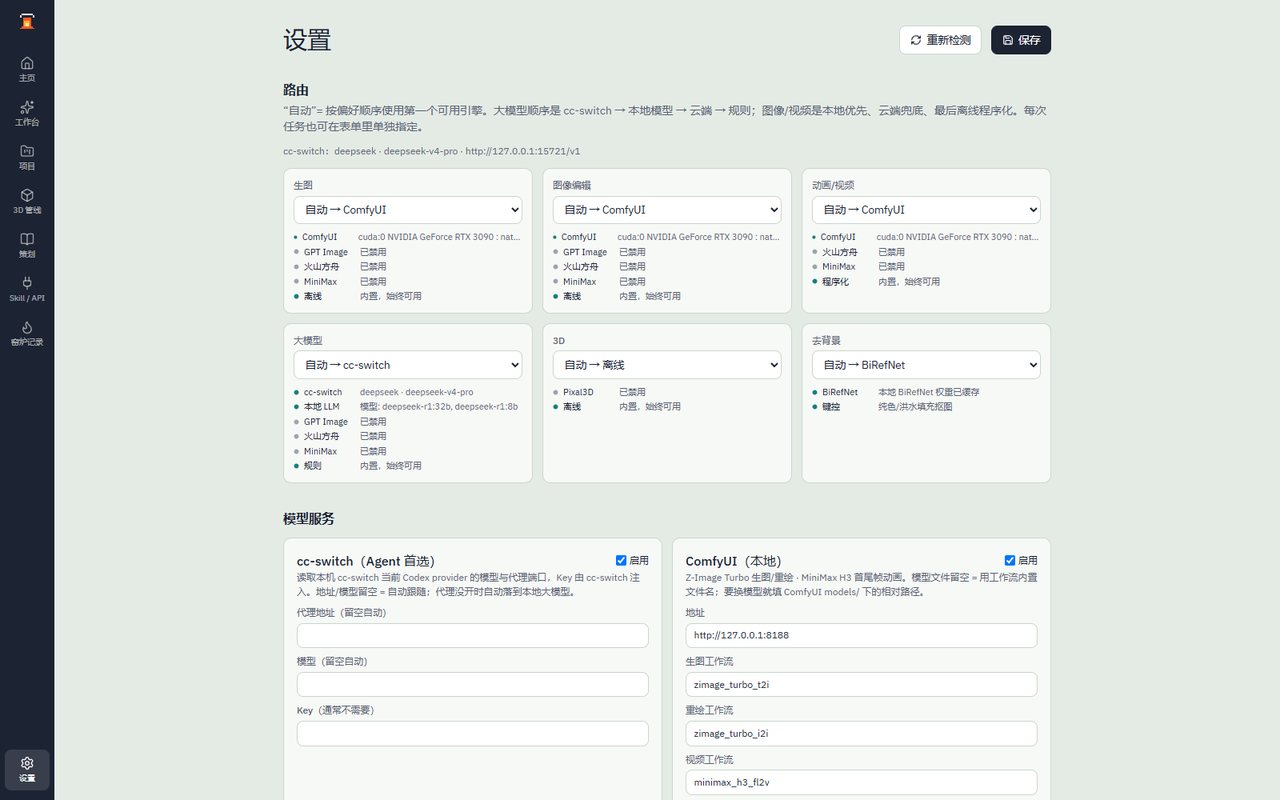Click the 设置 page title
1280x800 pixels.
tap(307, 40)
